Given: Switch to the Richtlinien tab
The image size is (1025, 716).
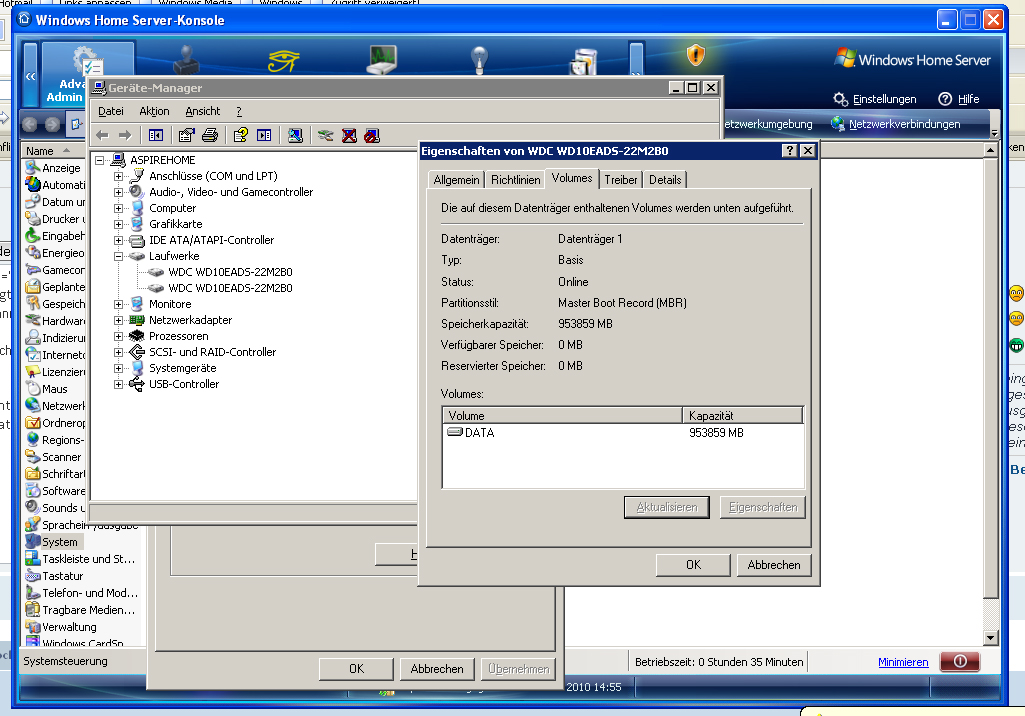Looking at the screenshot, I should point(516,180).
